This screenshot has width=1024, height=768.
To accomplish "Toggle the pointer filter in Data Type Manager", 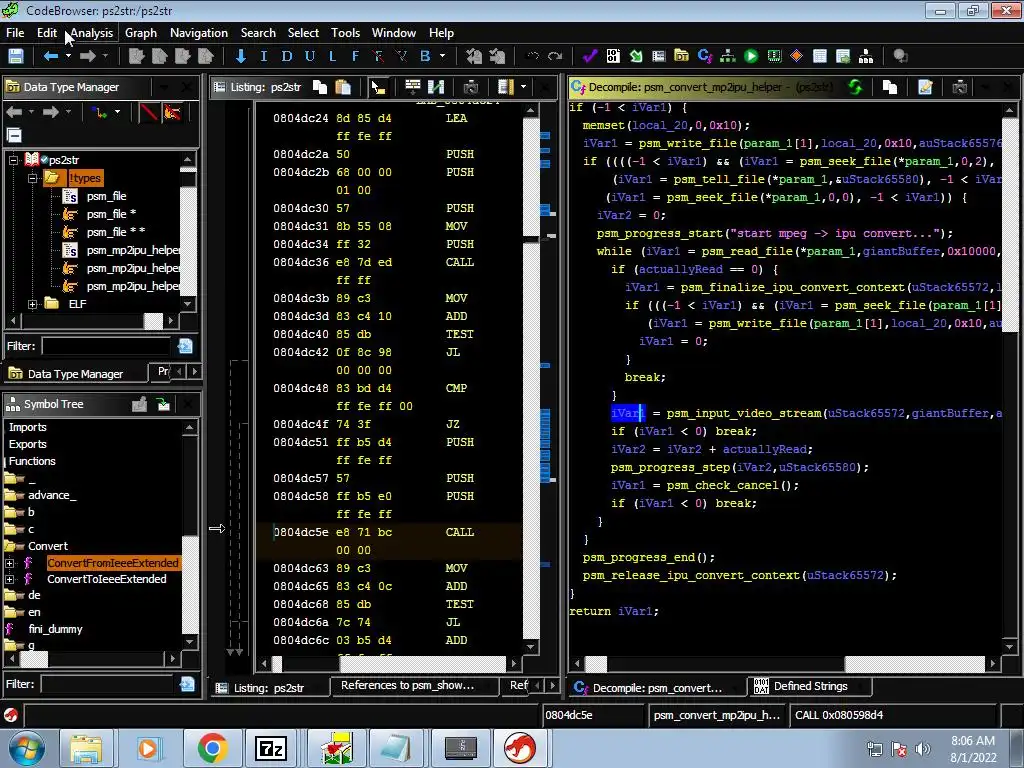I will pos(172,112).
